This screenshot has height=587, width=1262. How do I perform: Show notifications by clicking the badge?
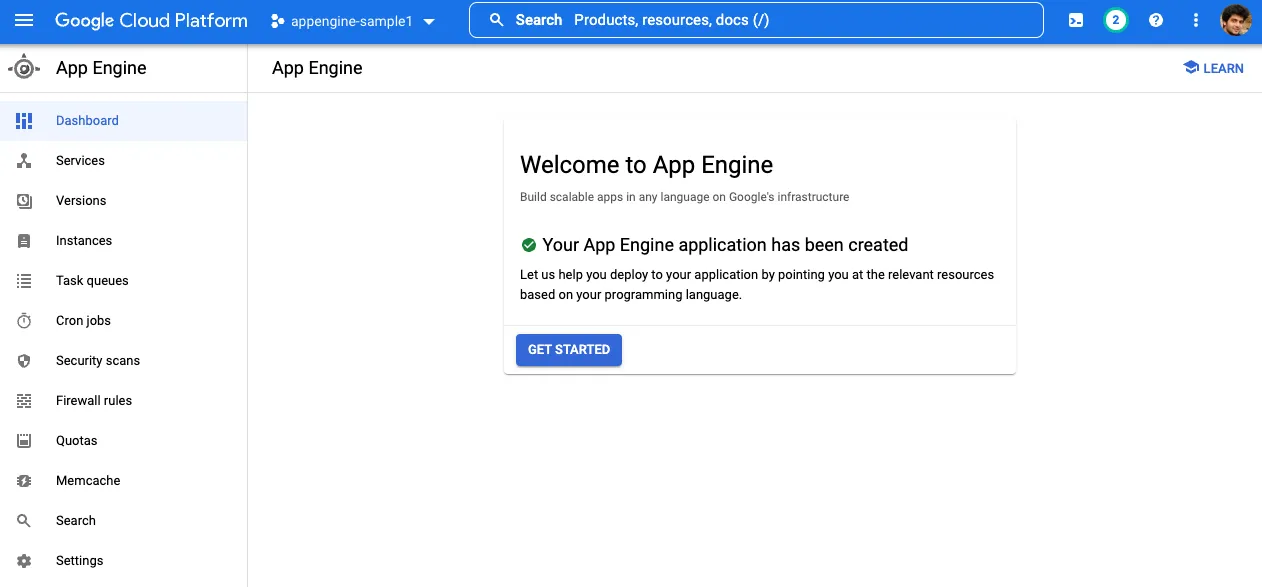(x=1115, y=19)
